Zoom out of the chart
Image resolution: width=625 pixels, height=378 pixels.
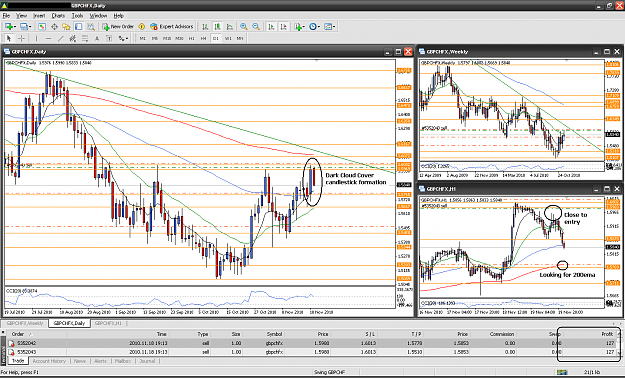point(256,27)
